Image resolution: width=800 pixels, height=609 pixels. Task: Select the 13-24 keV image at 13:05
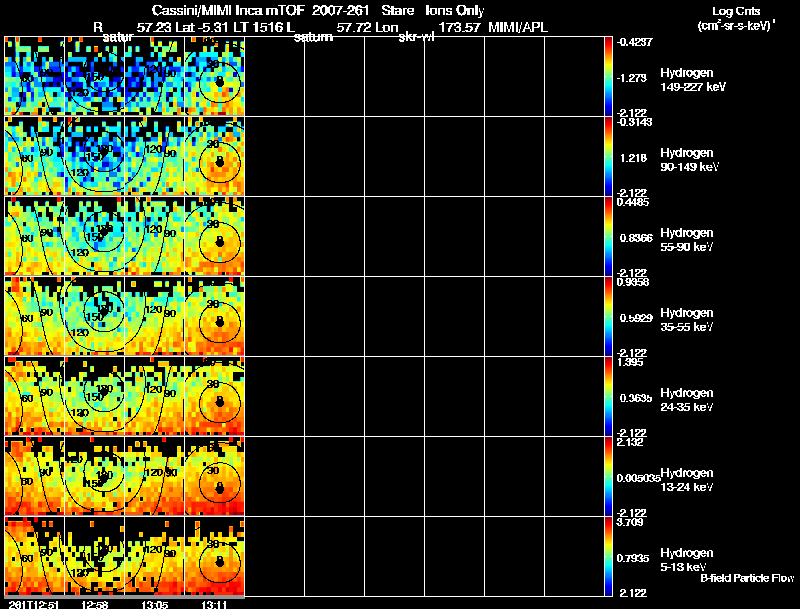tap(154, 477)
